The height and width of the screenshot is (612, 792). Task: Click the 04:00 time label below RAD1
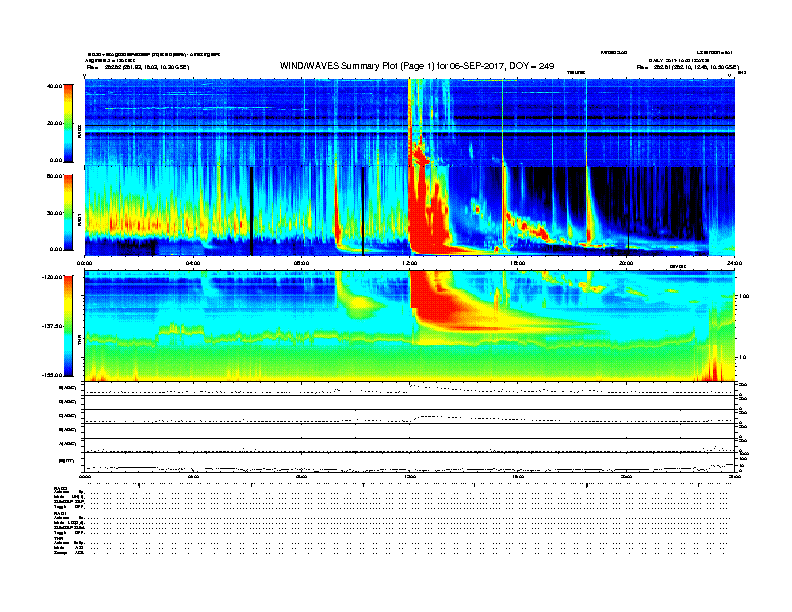coord(193,263)
